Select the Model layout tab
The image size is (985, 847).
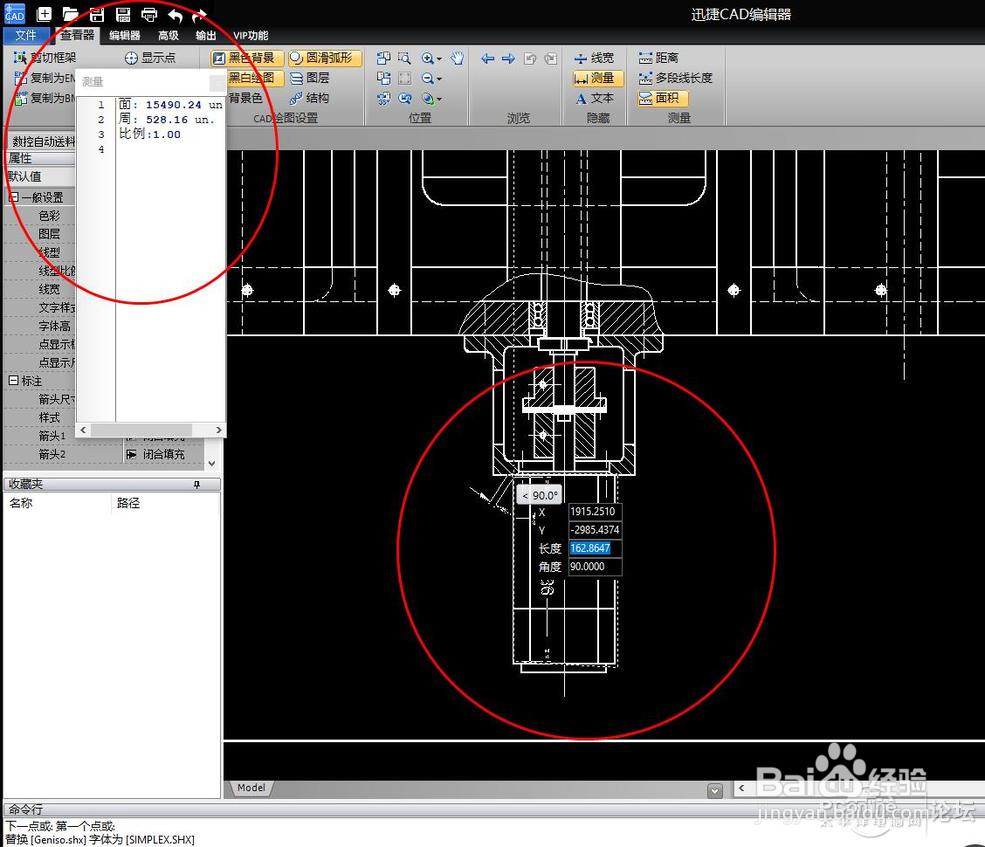pos(251,788)
